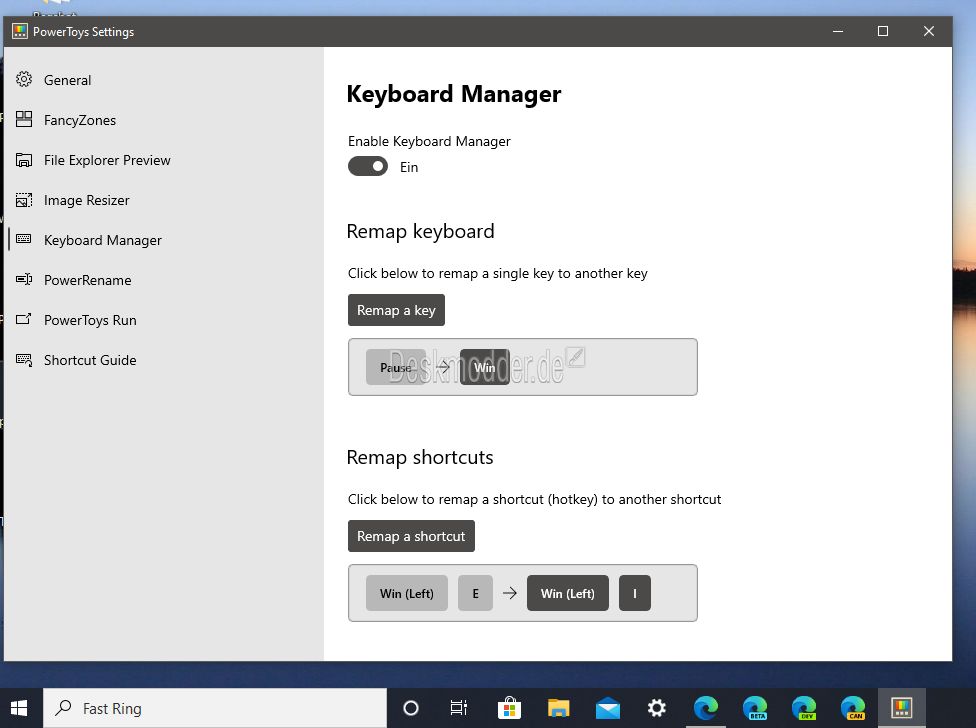The width and height of the screenshot is (976, 728).
Task: Open the File Explorer Preview icon
Action: coord(24,160)
